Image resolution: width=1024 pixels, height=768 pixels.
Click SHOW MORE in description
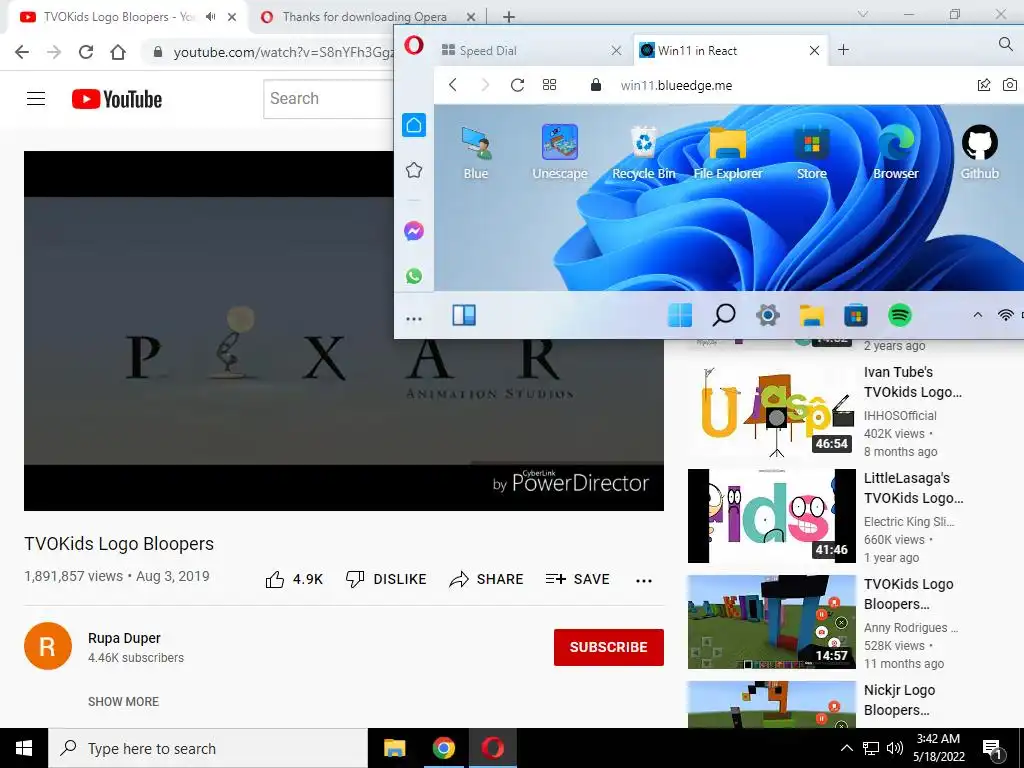123,701
